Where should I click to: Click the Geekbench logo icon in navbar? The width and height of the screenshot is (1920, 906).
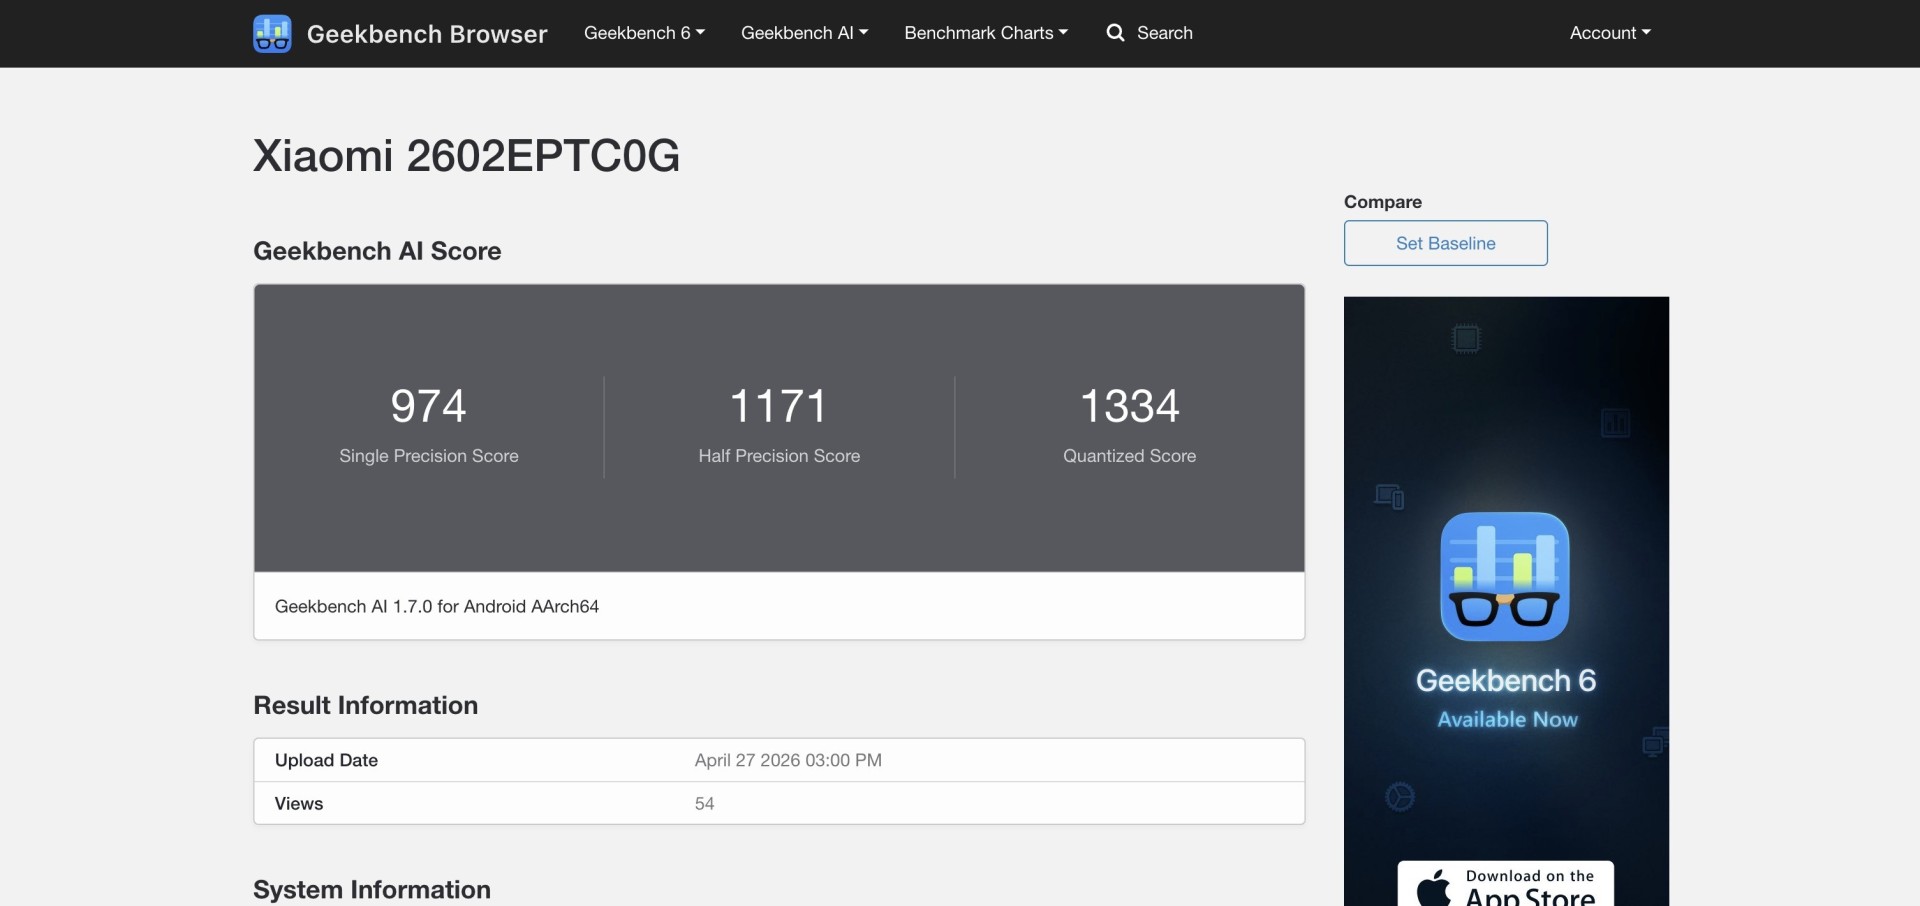click(x=272, y=33)
